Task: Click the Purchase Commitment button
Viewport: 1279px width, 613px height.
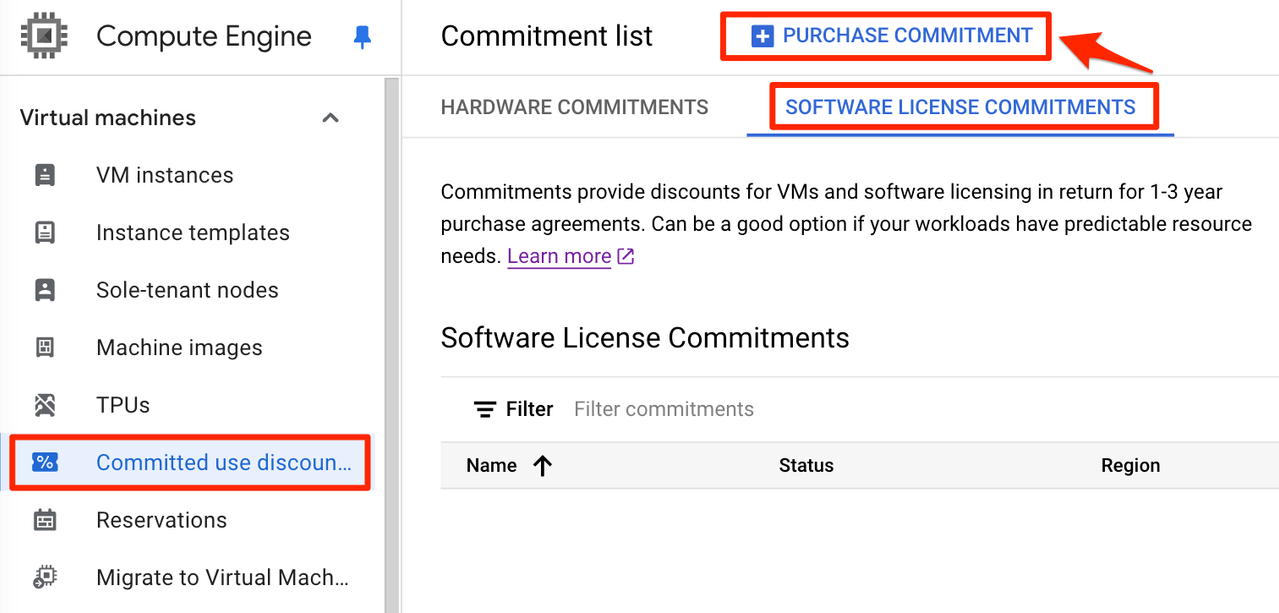Action: pos(892,37)
